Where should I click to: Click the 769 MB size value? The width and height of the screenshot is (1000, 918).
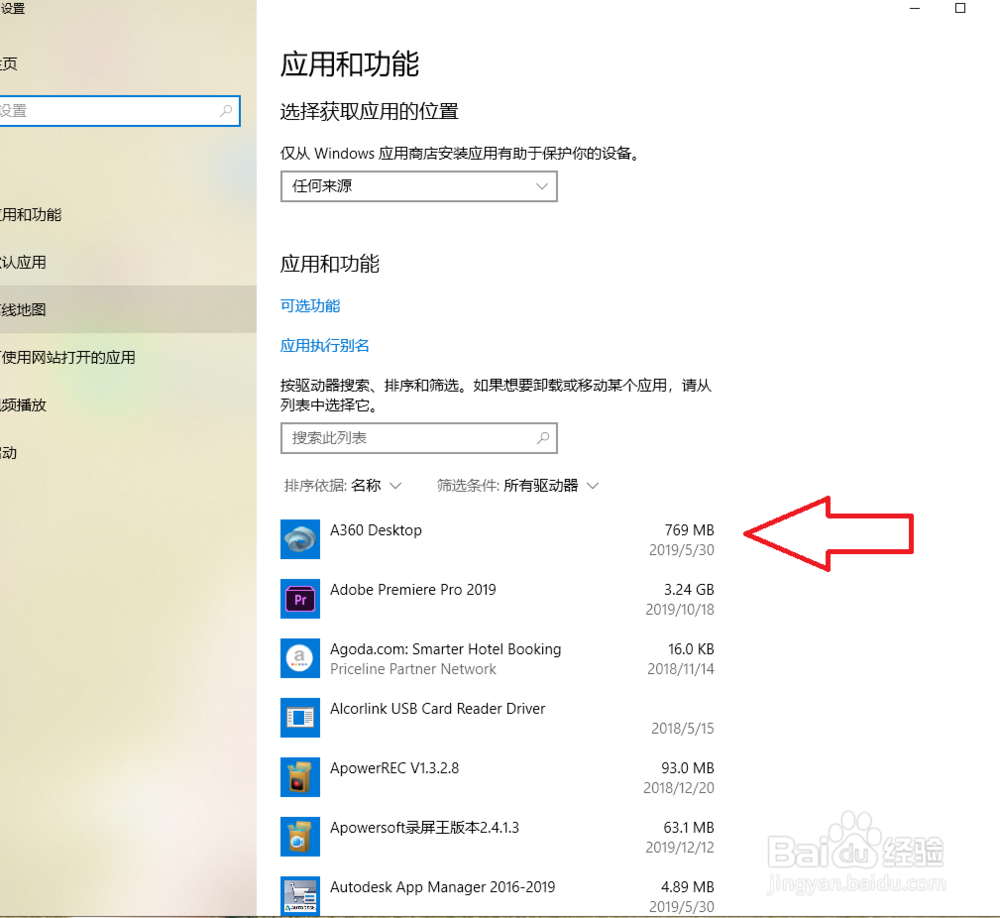pyautogui.click(x=689, y=530)
